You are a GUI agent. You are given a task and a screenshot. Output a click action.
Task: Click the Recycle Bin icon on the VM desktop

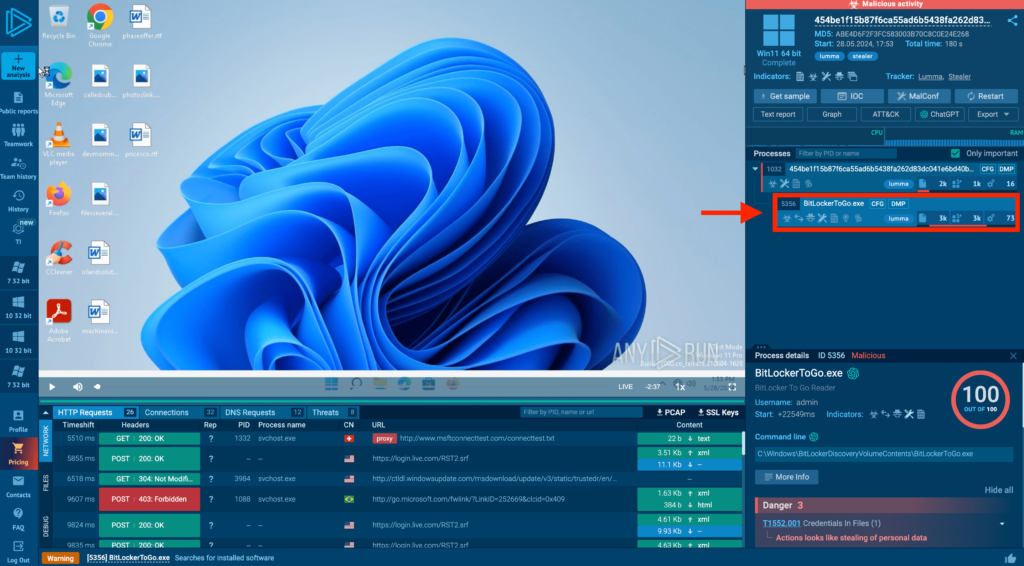59,22
